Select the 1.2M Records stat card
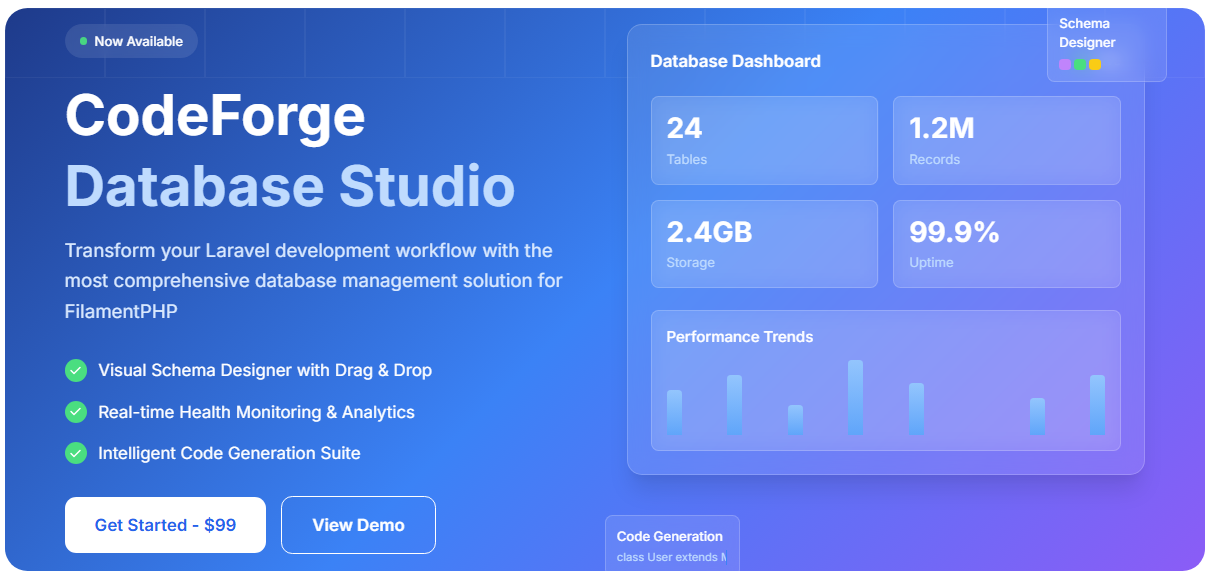 pos(1007,140)
